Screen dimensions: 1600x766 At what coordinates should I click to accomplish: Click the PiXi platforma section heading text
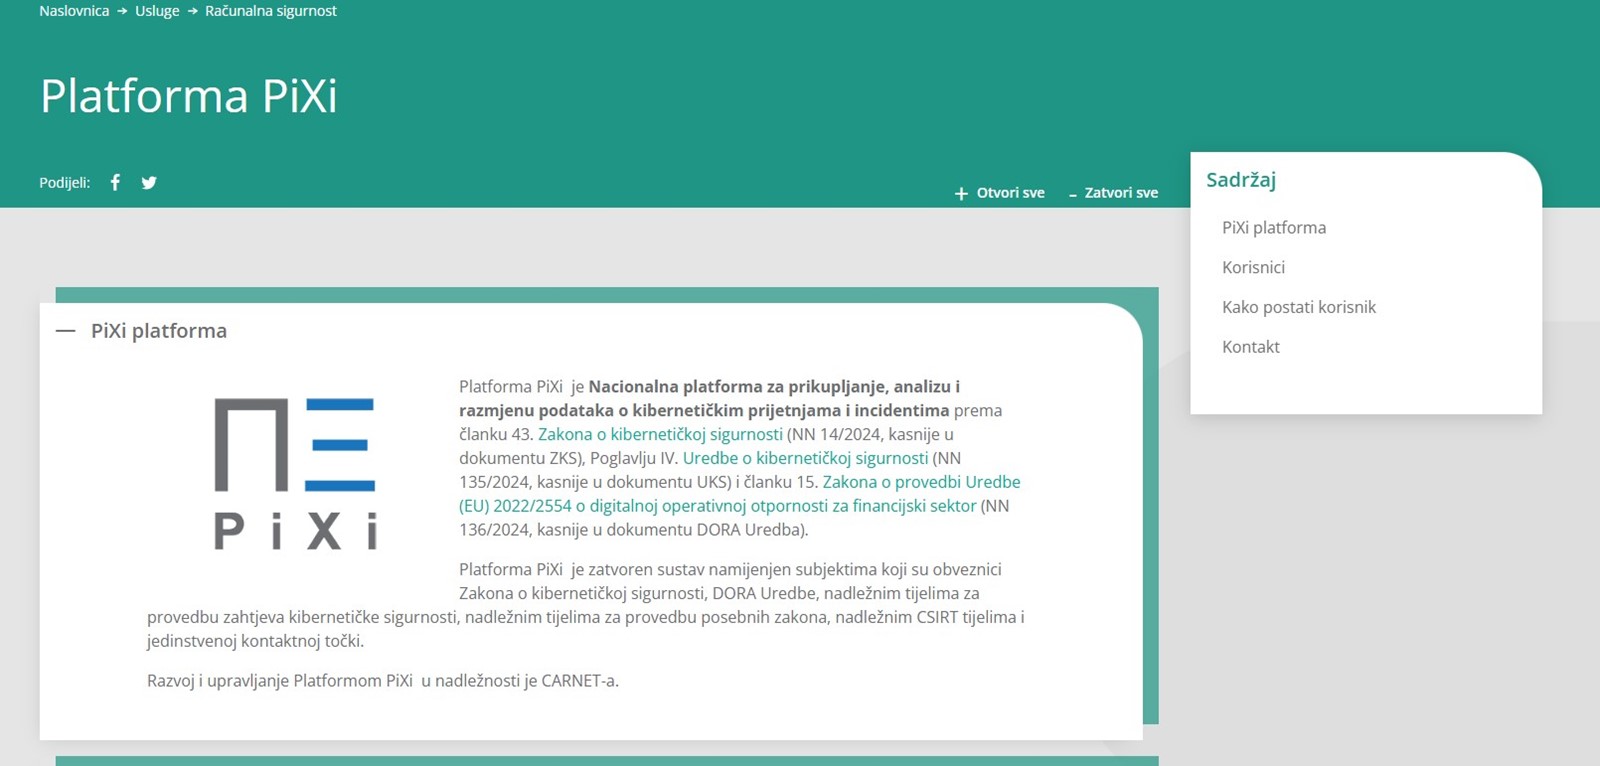pos(159,331)
